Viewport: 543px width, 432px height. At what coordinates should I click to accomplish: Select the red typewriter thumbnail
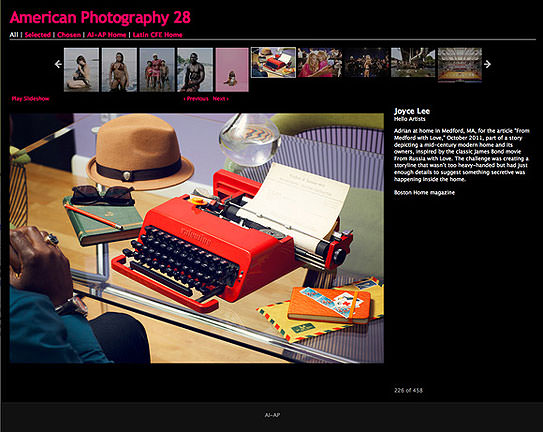point(273,62)
